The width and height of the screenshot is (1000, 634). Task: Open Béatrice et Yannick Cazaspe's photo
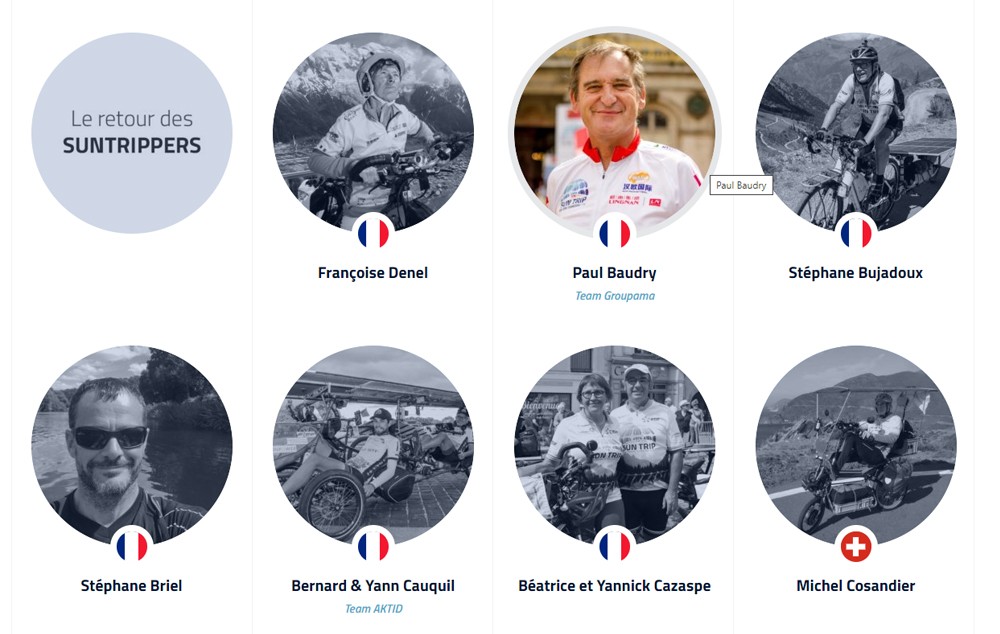pos(614,440)
